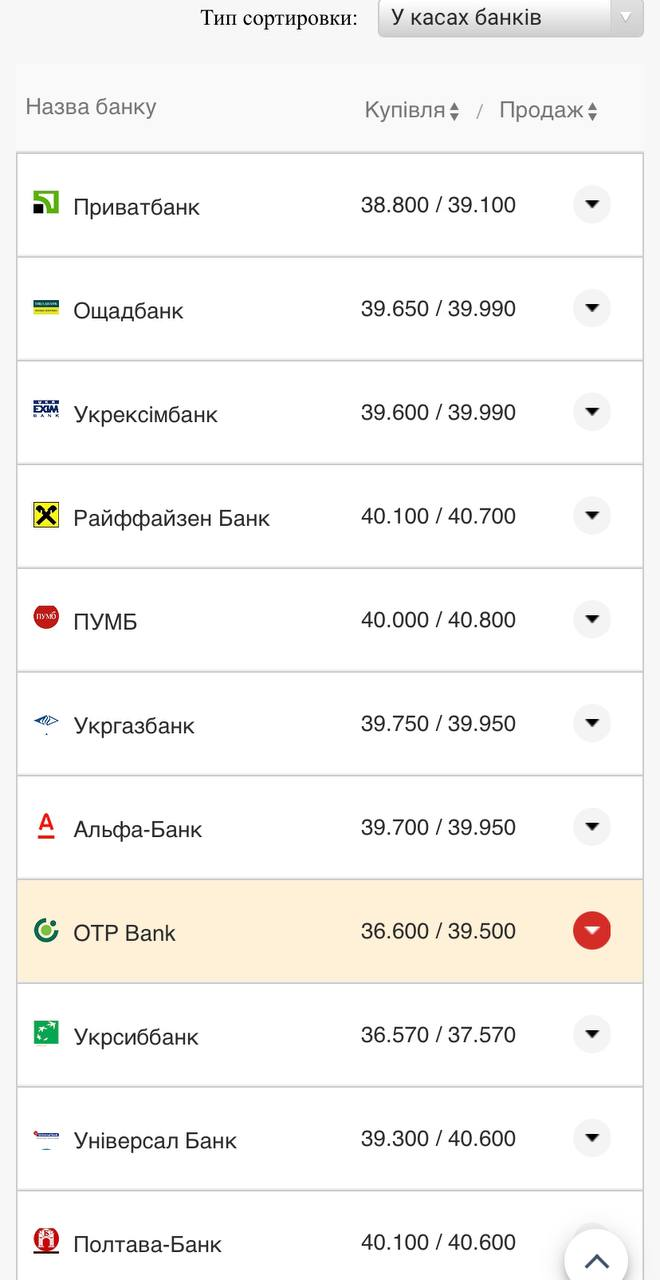Select the Назва банку column header
Screen dimensions: 660x1280
[90, 105]
